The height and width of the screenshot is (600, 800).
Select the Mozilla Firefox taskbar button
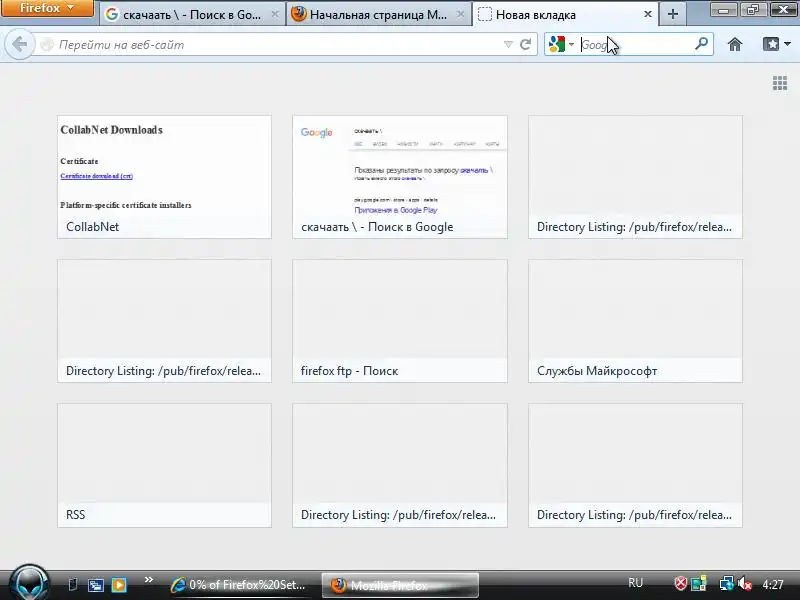point(400,585)
